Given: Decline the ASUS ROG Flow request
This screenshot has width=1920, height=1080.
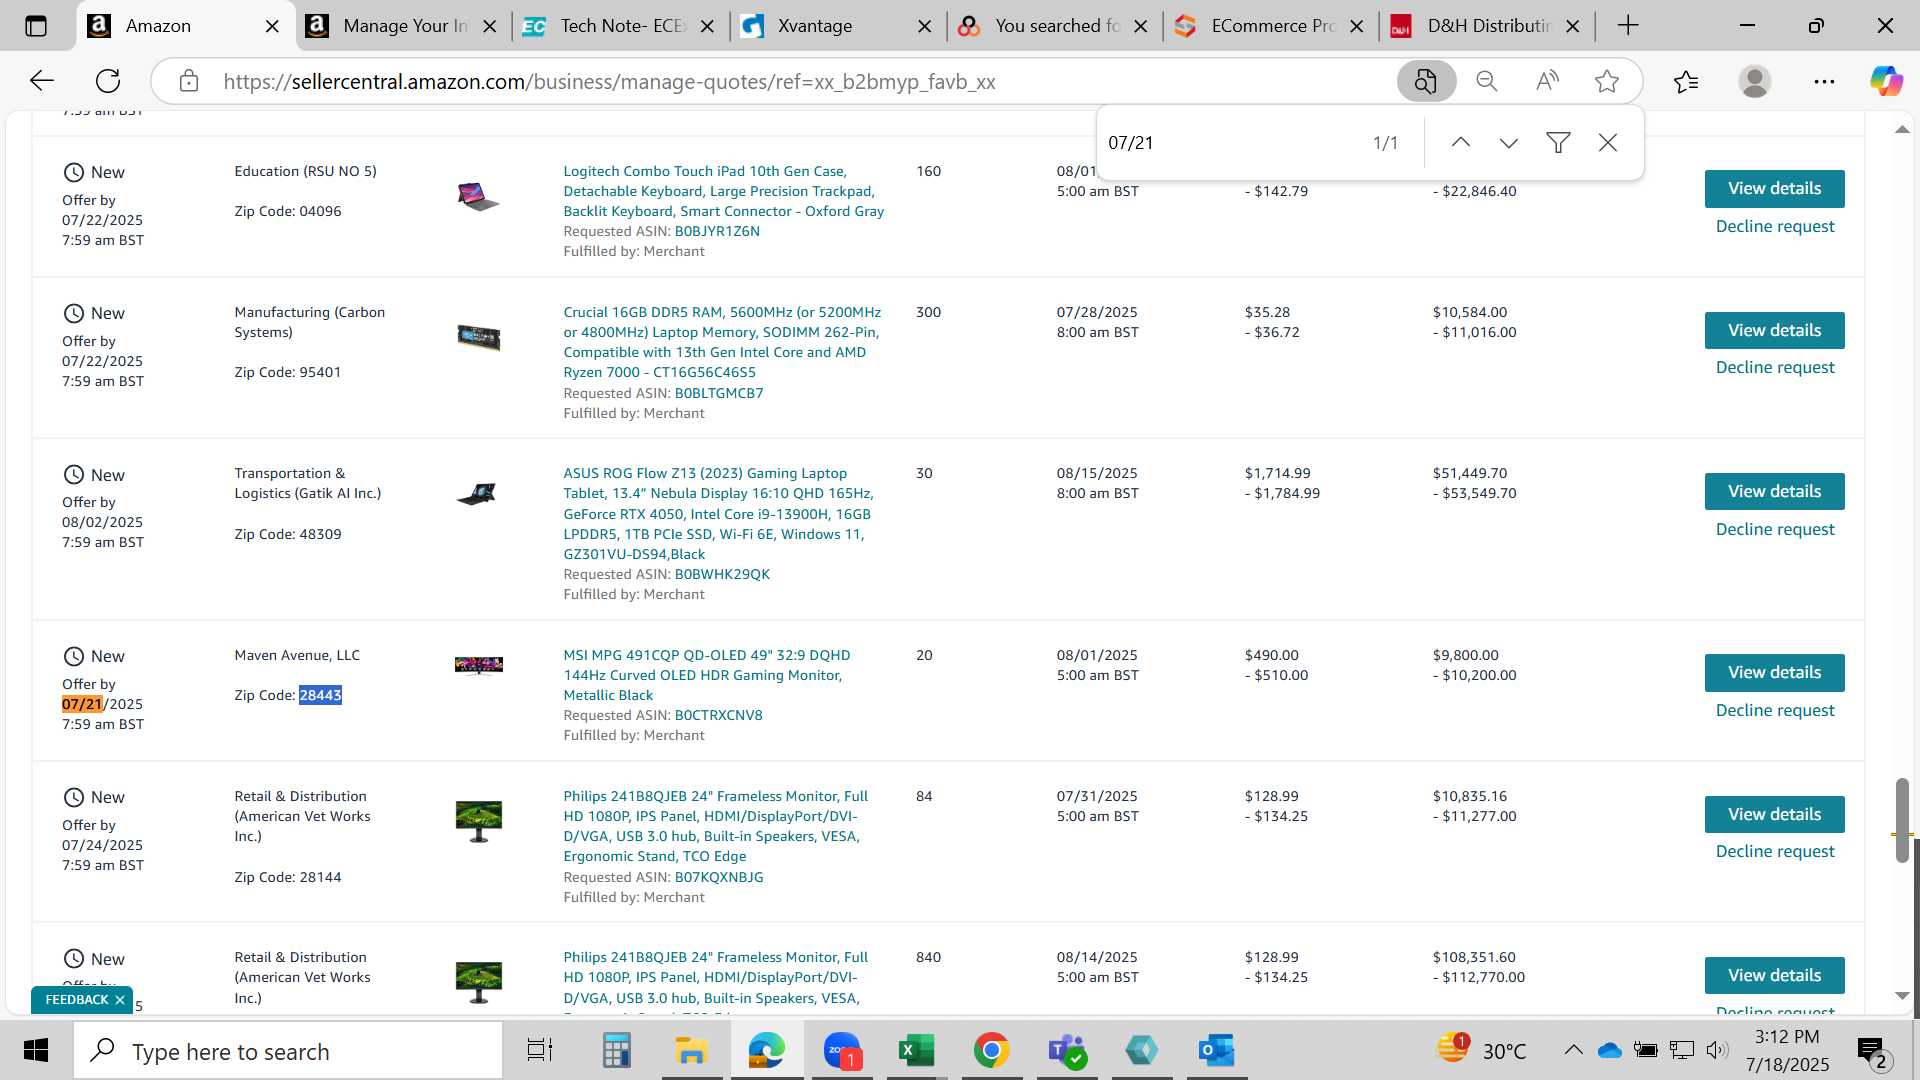Looking at the screenshot, I should (x=1775, y=530).
